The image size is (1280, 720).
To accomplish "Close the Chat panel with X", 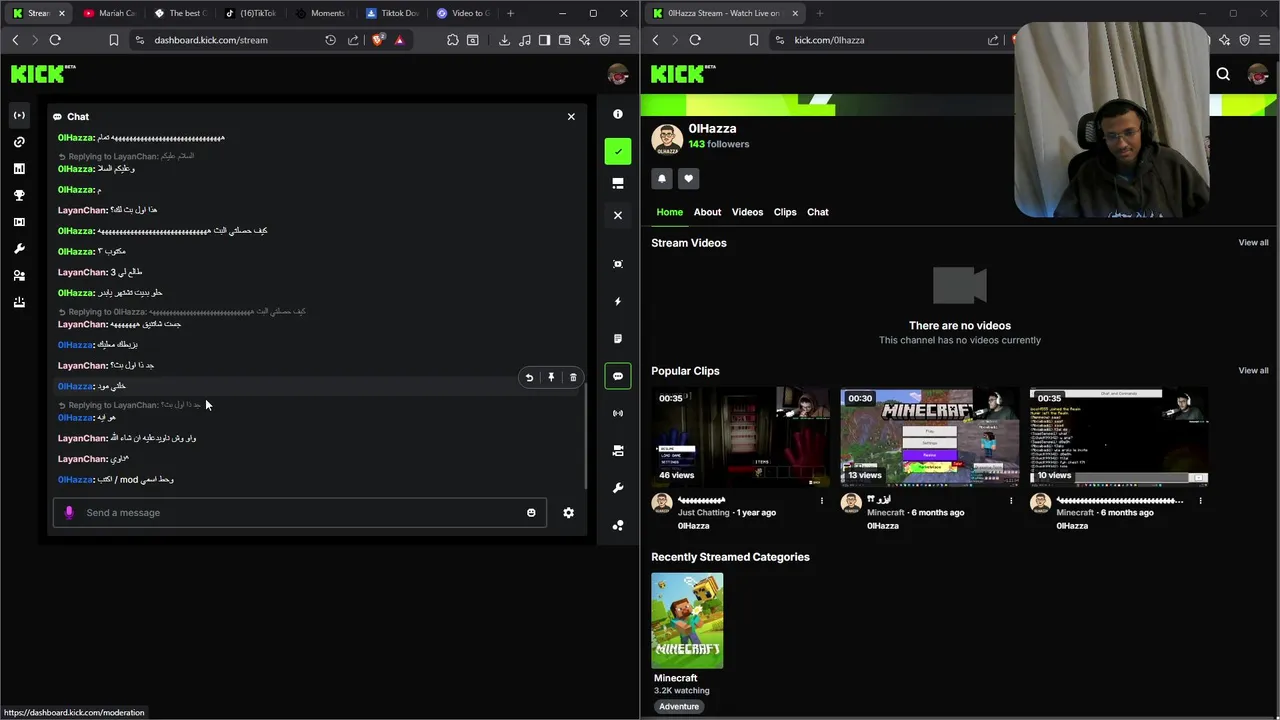I will (571, 117).
